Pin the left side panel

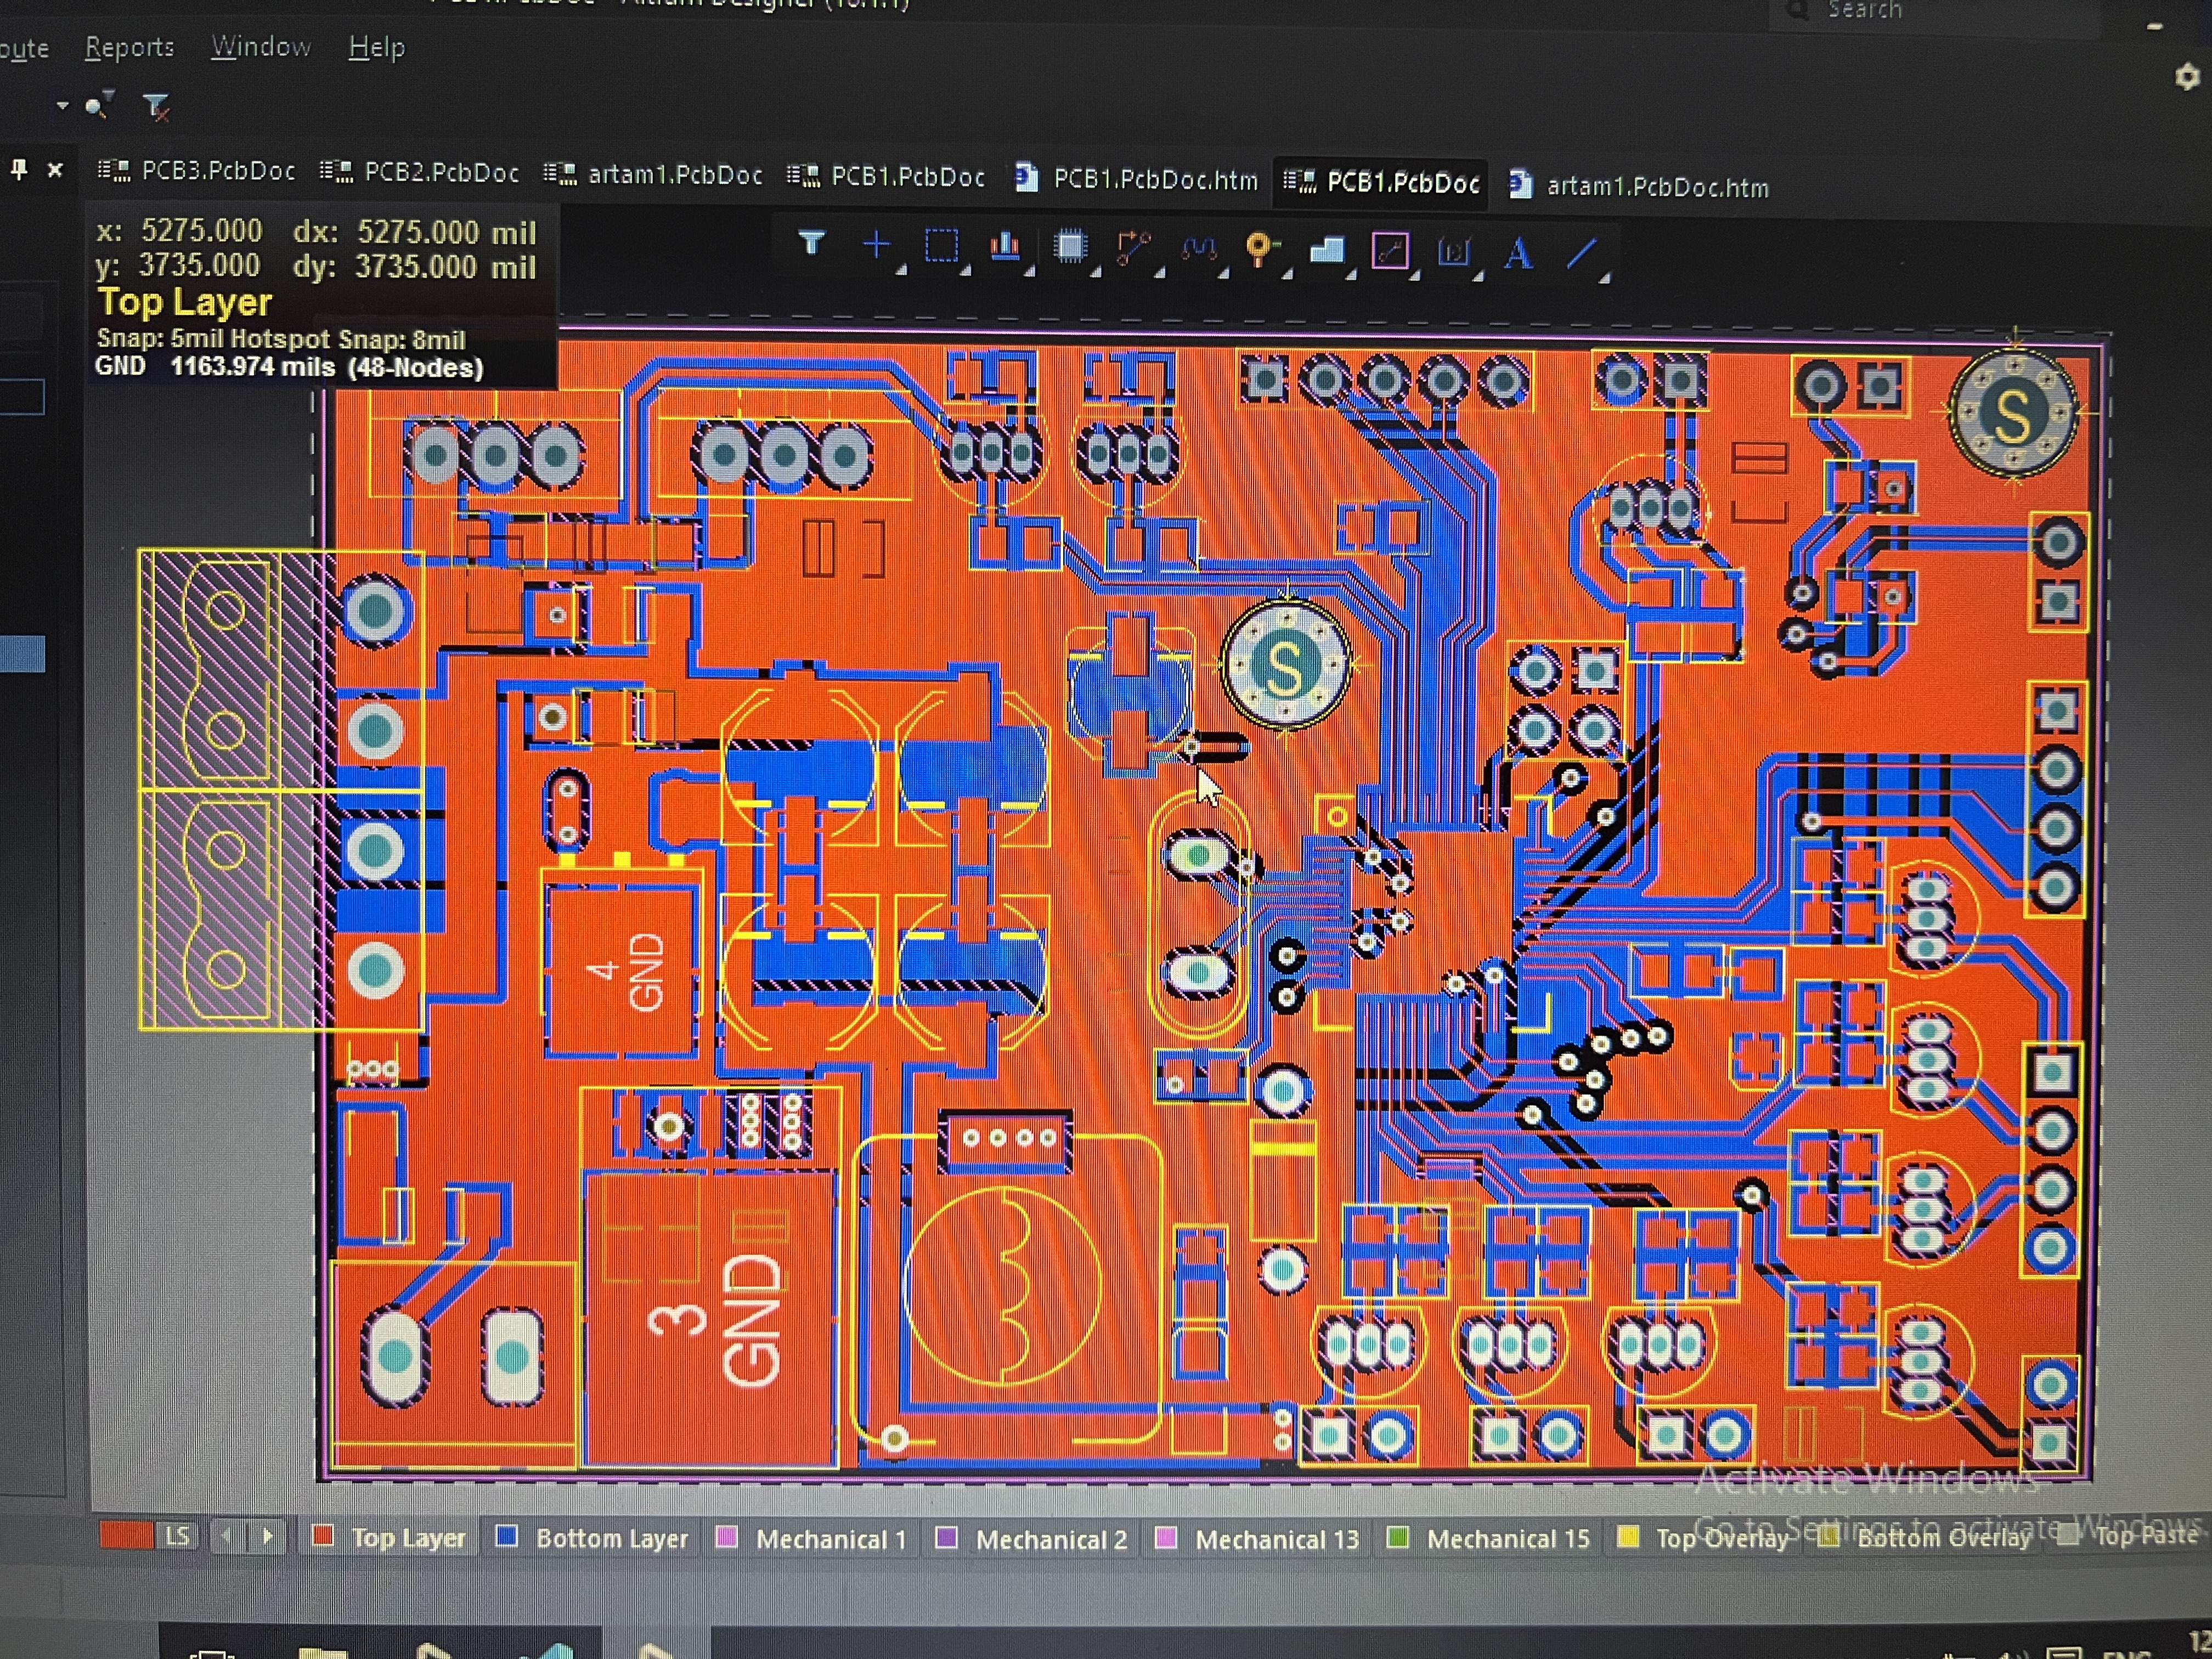click(x=19, y=169)
